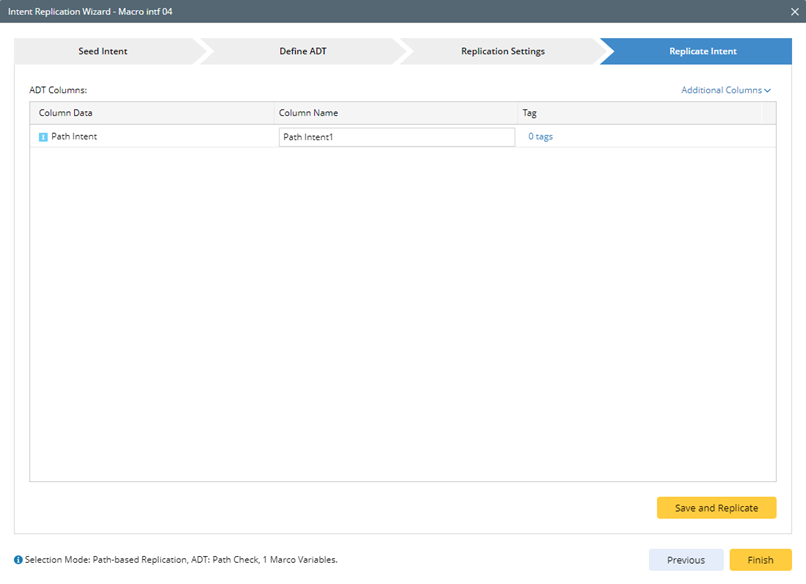Open the Replication Settings step
The width and height of the screenshot is (806, 584).
[x=502, y=51]
